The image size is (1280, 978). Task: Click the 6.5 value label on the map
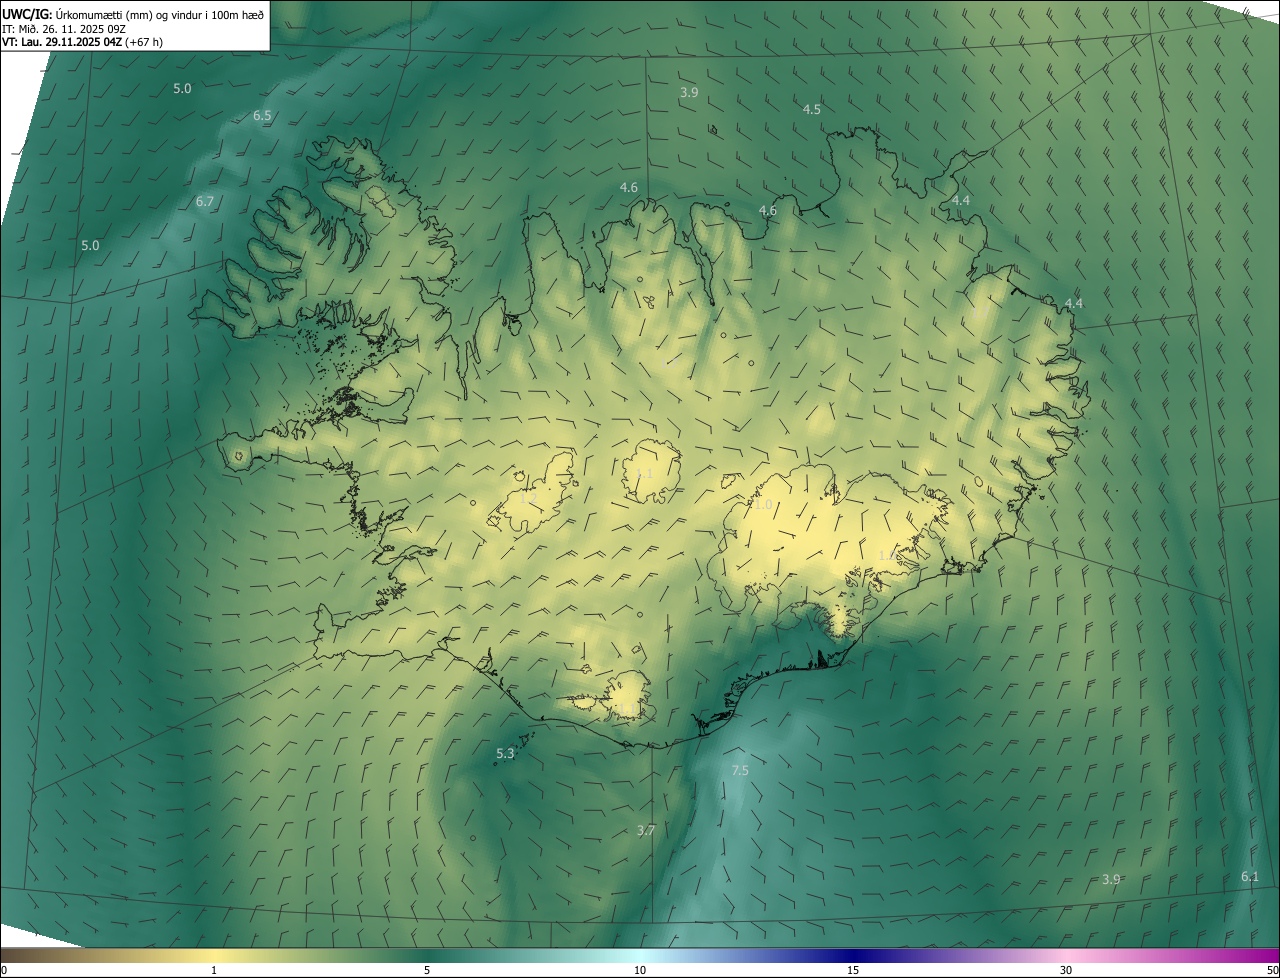point(262,116)
